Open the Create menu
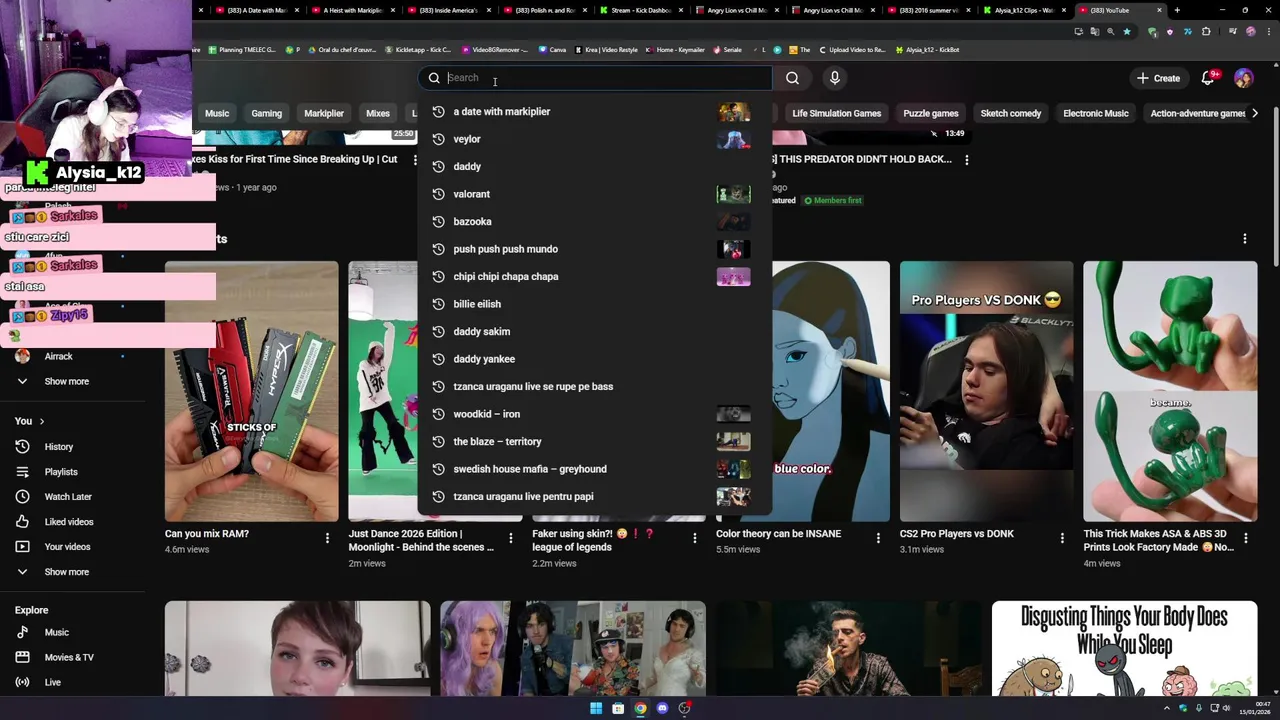1280x720 pixels. [x=1158, y=78]
